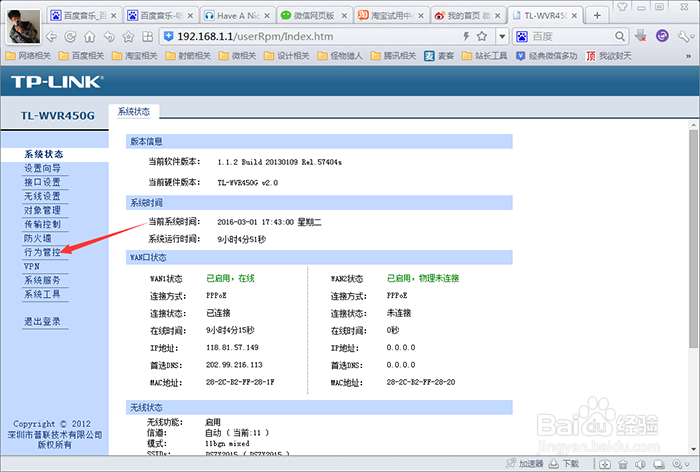Open 下载 in the status bar
This screenshot has width=700, height=472.
(563, 464)
